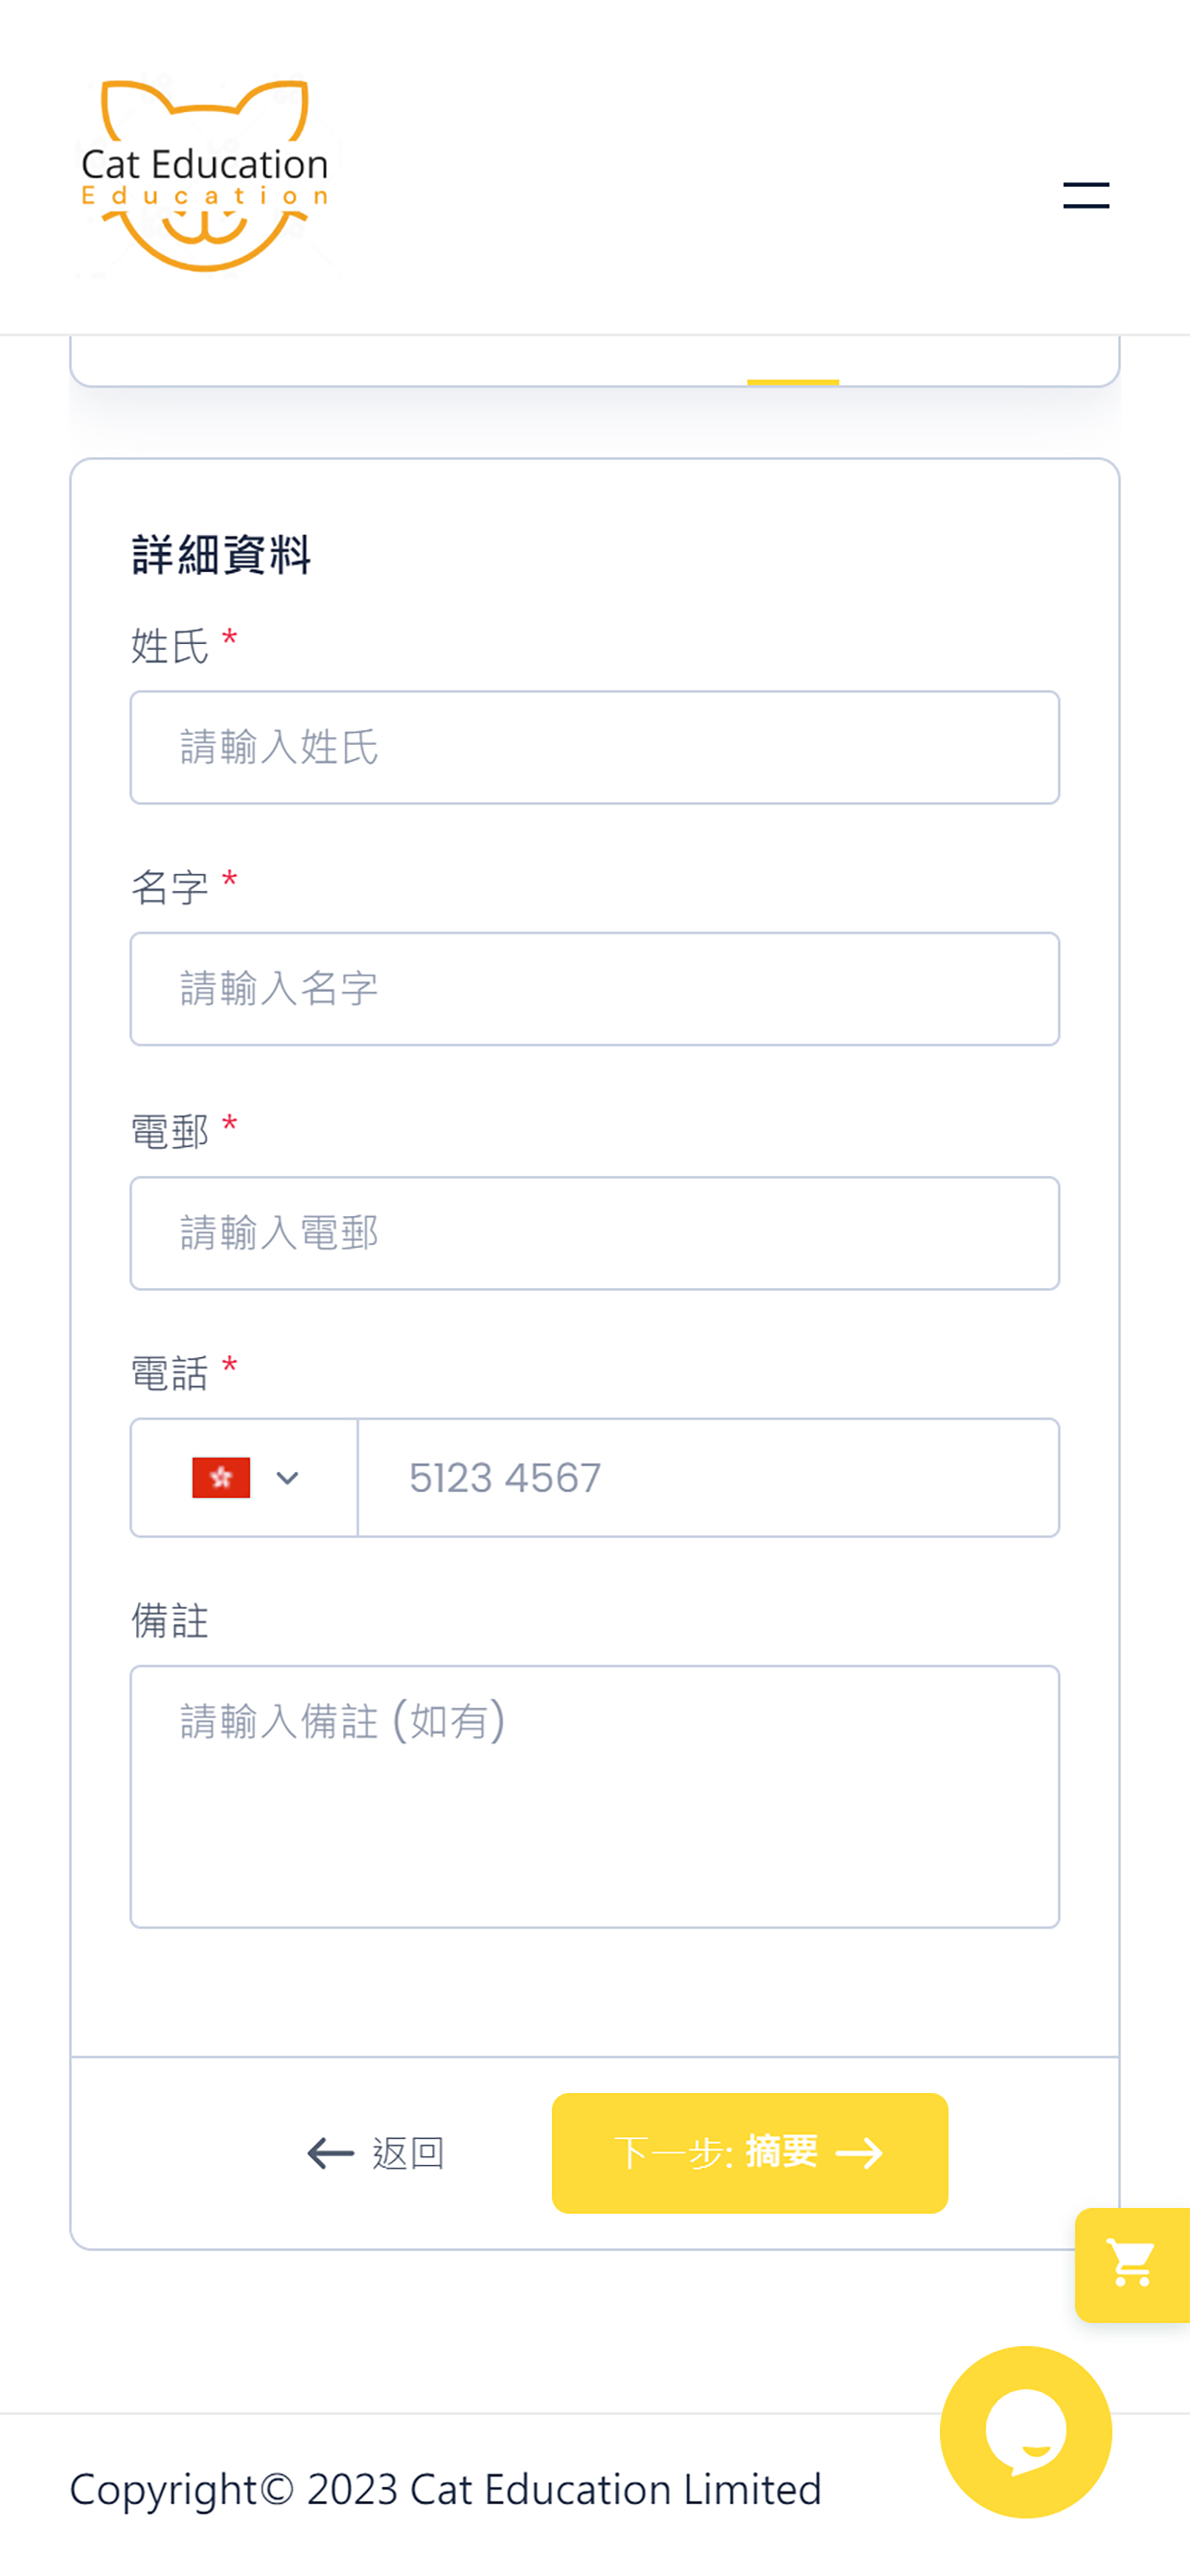
Task: Click the left arrow beside 返回
Action: 331,2152
